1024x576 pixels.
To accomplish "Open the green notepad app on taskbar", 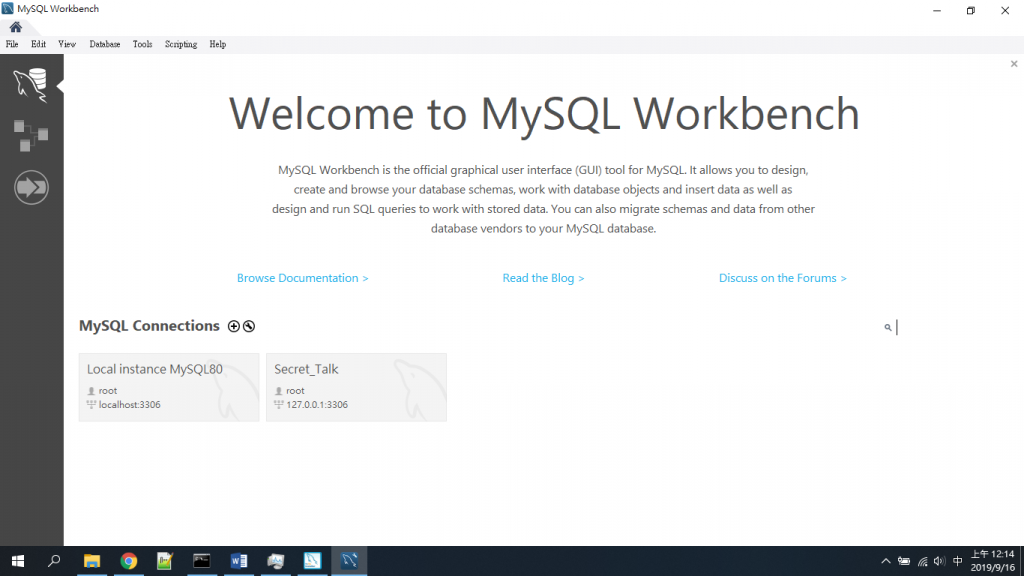I will (165, 561).
